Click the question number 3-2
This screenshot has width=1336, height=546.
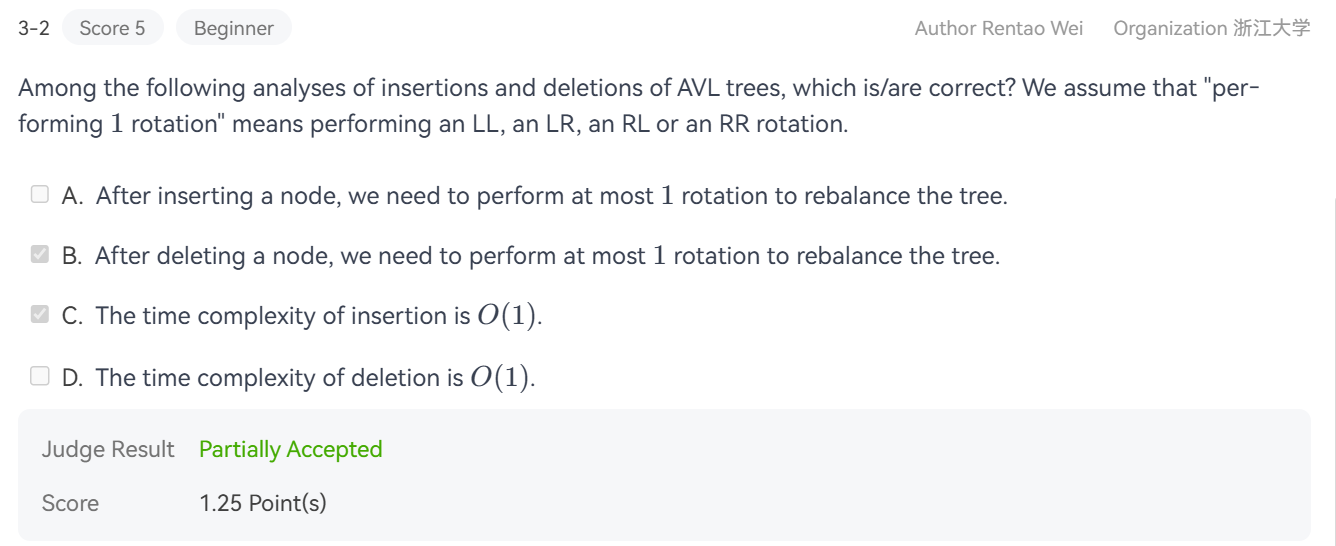pos(34,28)
